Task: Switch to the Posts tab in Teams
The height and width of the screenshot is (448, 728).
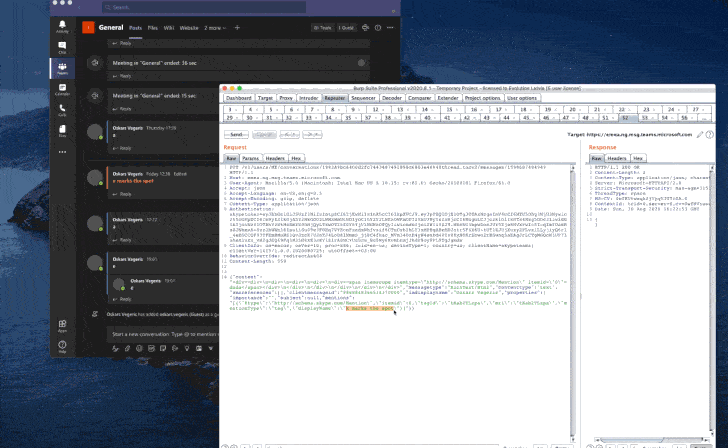Action: tap(136, 28)
